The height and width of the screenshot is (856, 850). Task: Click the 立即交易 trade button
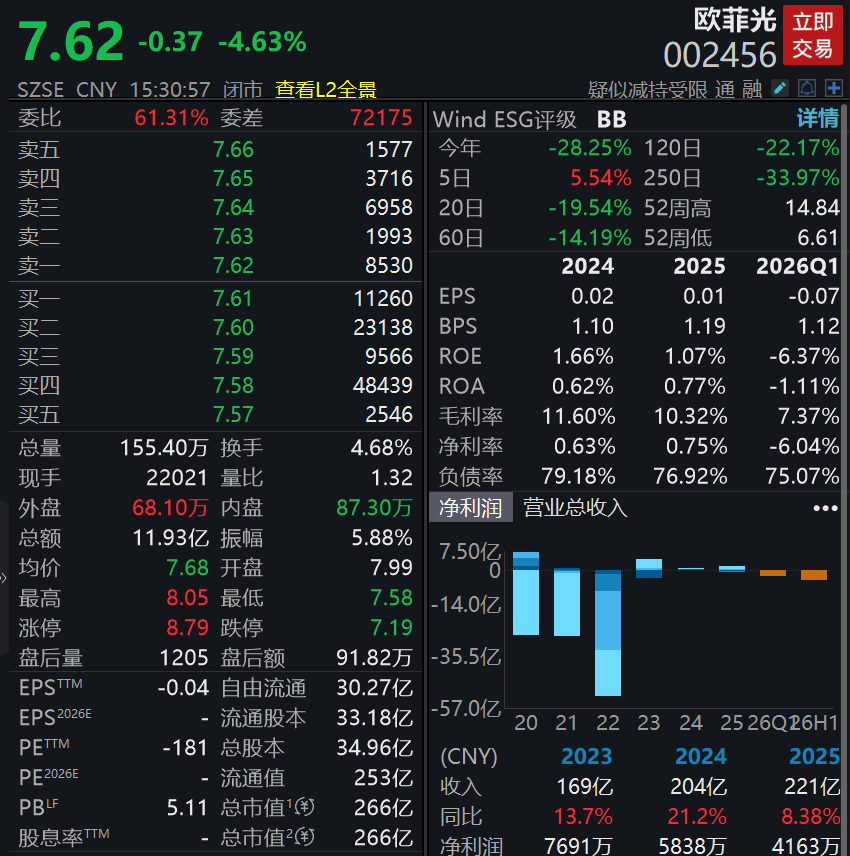point(813,35)
